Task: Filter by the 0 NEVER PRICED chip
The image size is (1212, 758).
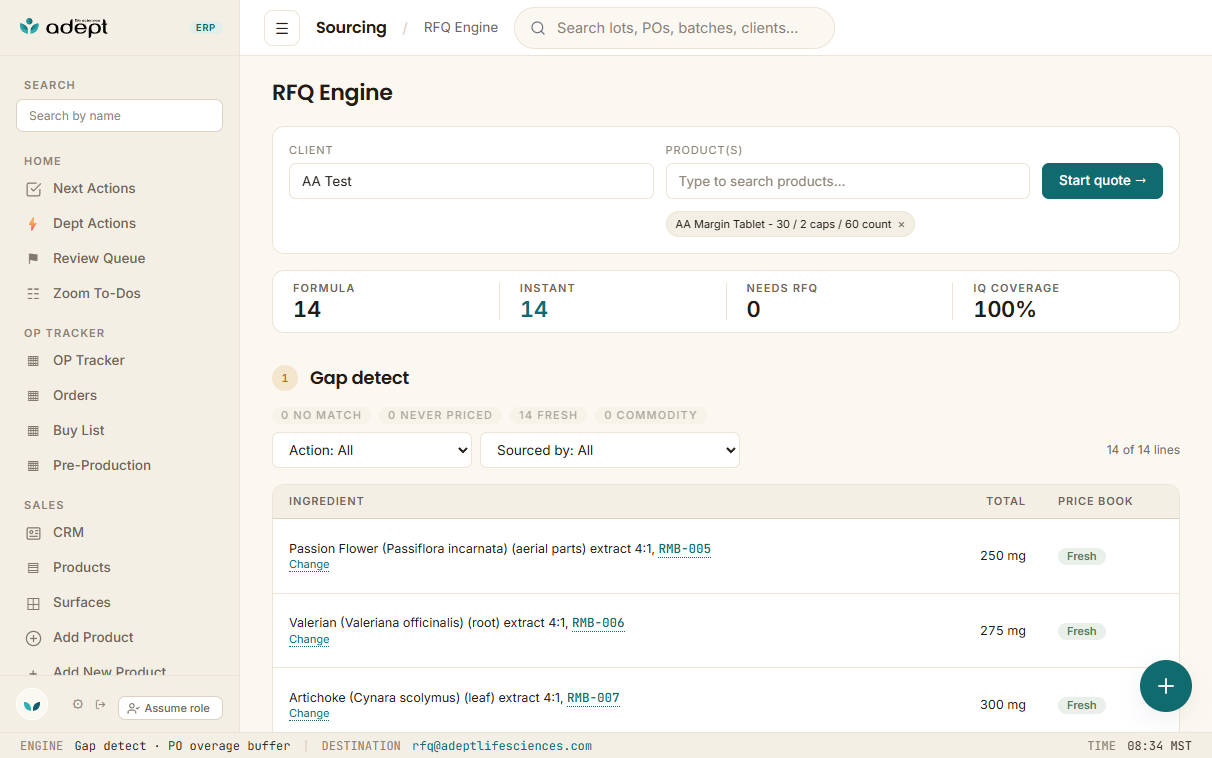Action: coord(440,415)
